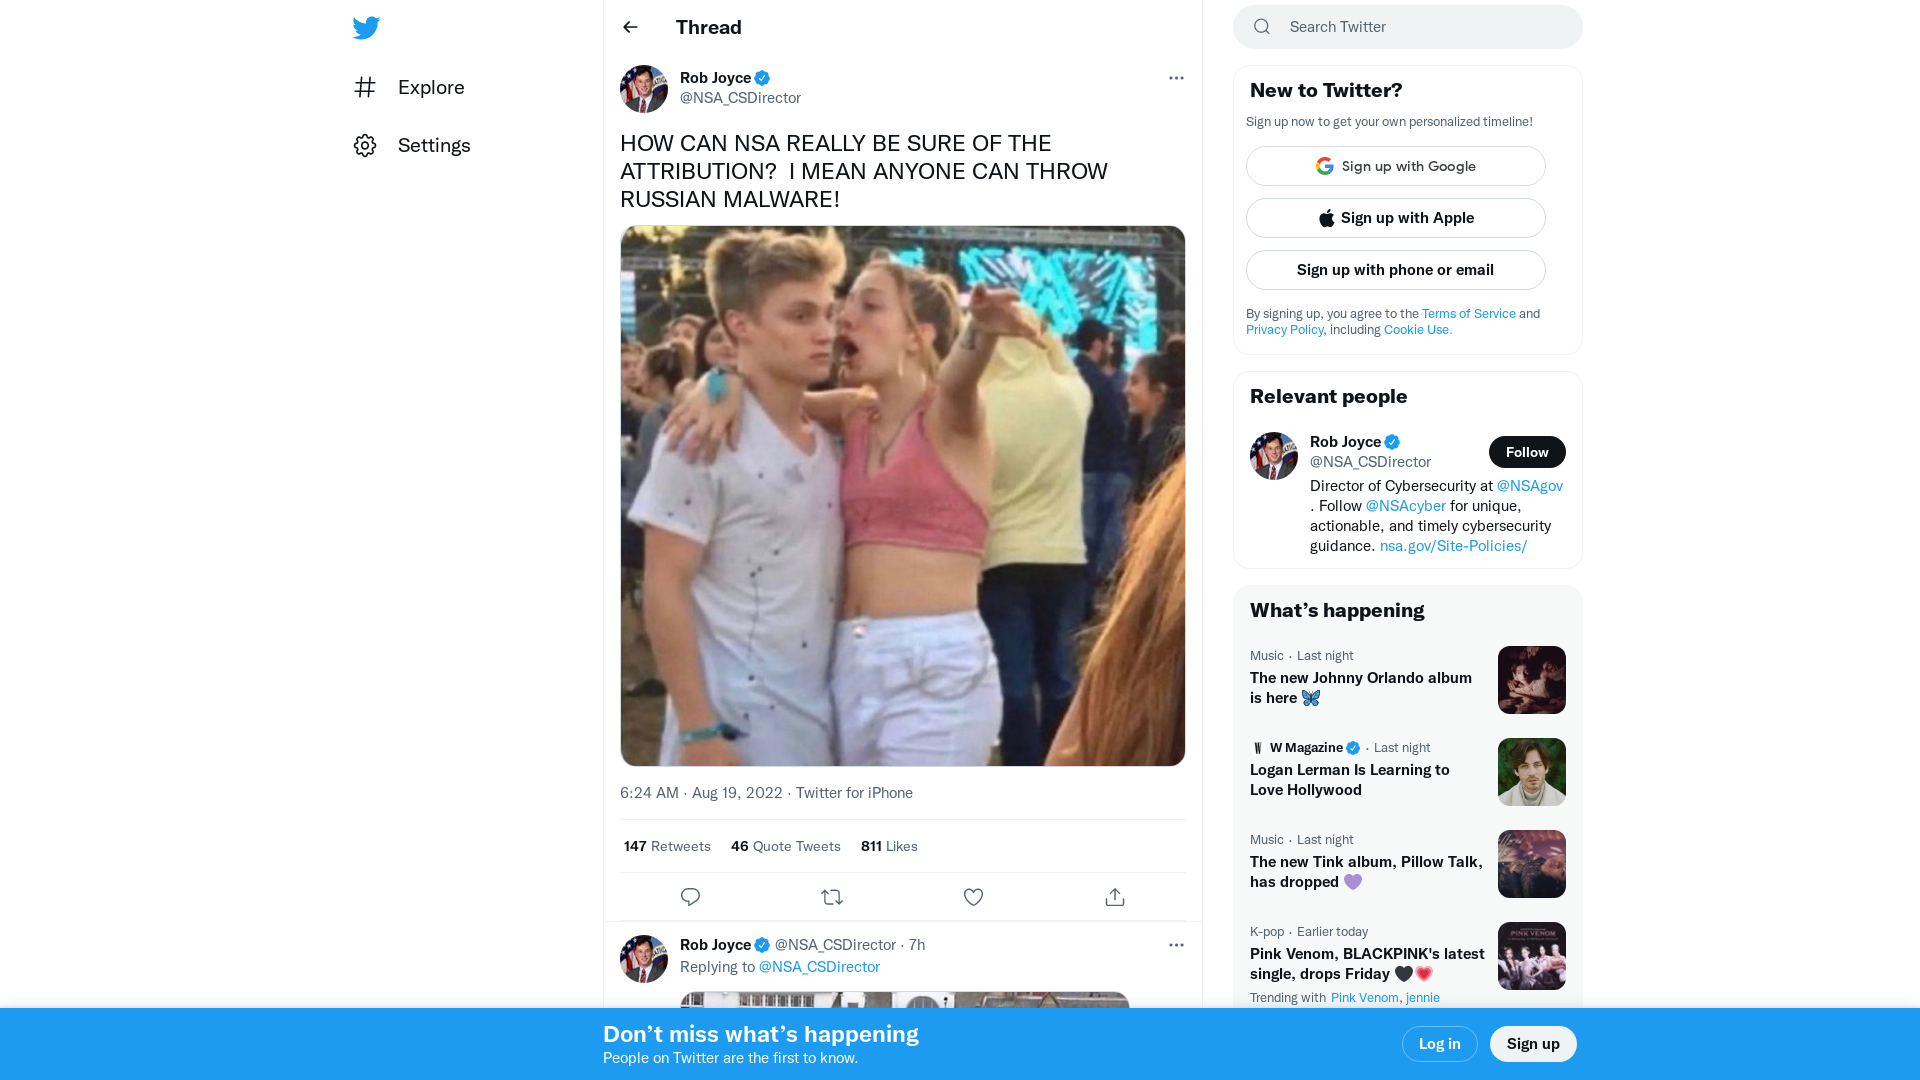View the 46 Quote Tweets
The height and width of the screenshot is (1080, 1920).
click(x=785, y=846)
